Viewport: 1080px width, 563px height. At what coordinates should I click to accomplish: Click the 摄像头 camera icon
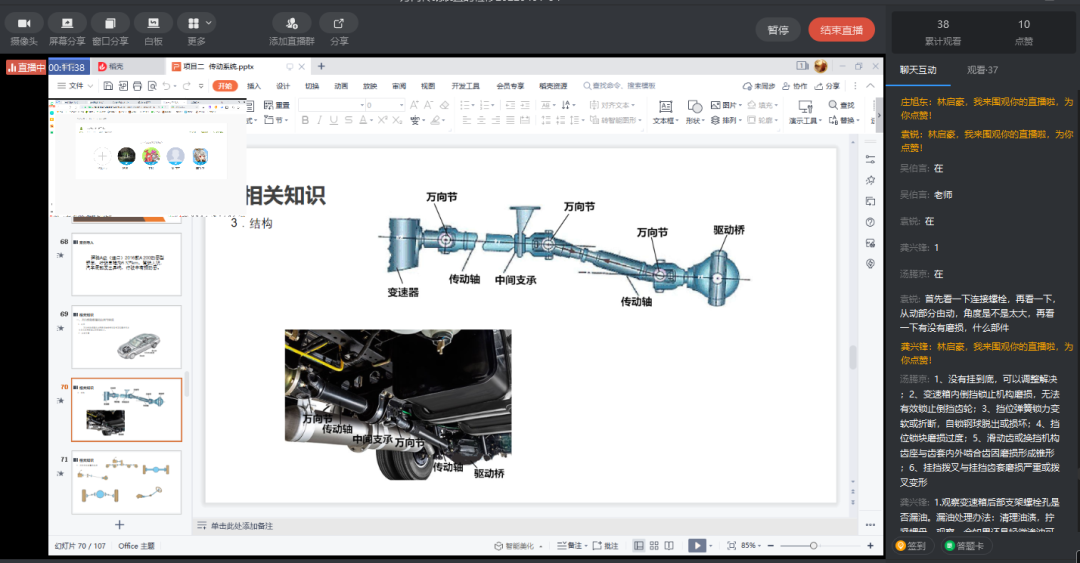coord(24,23)
